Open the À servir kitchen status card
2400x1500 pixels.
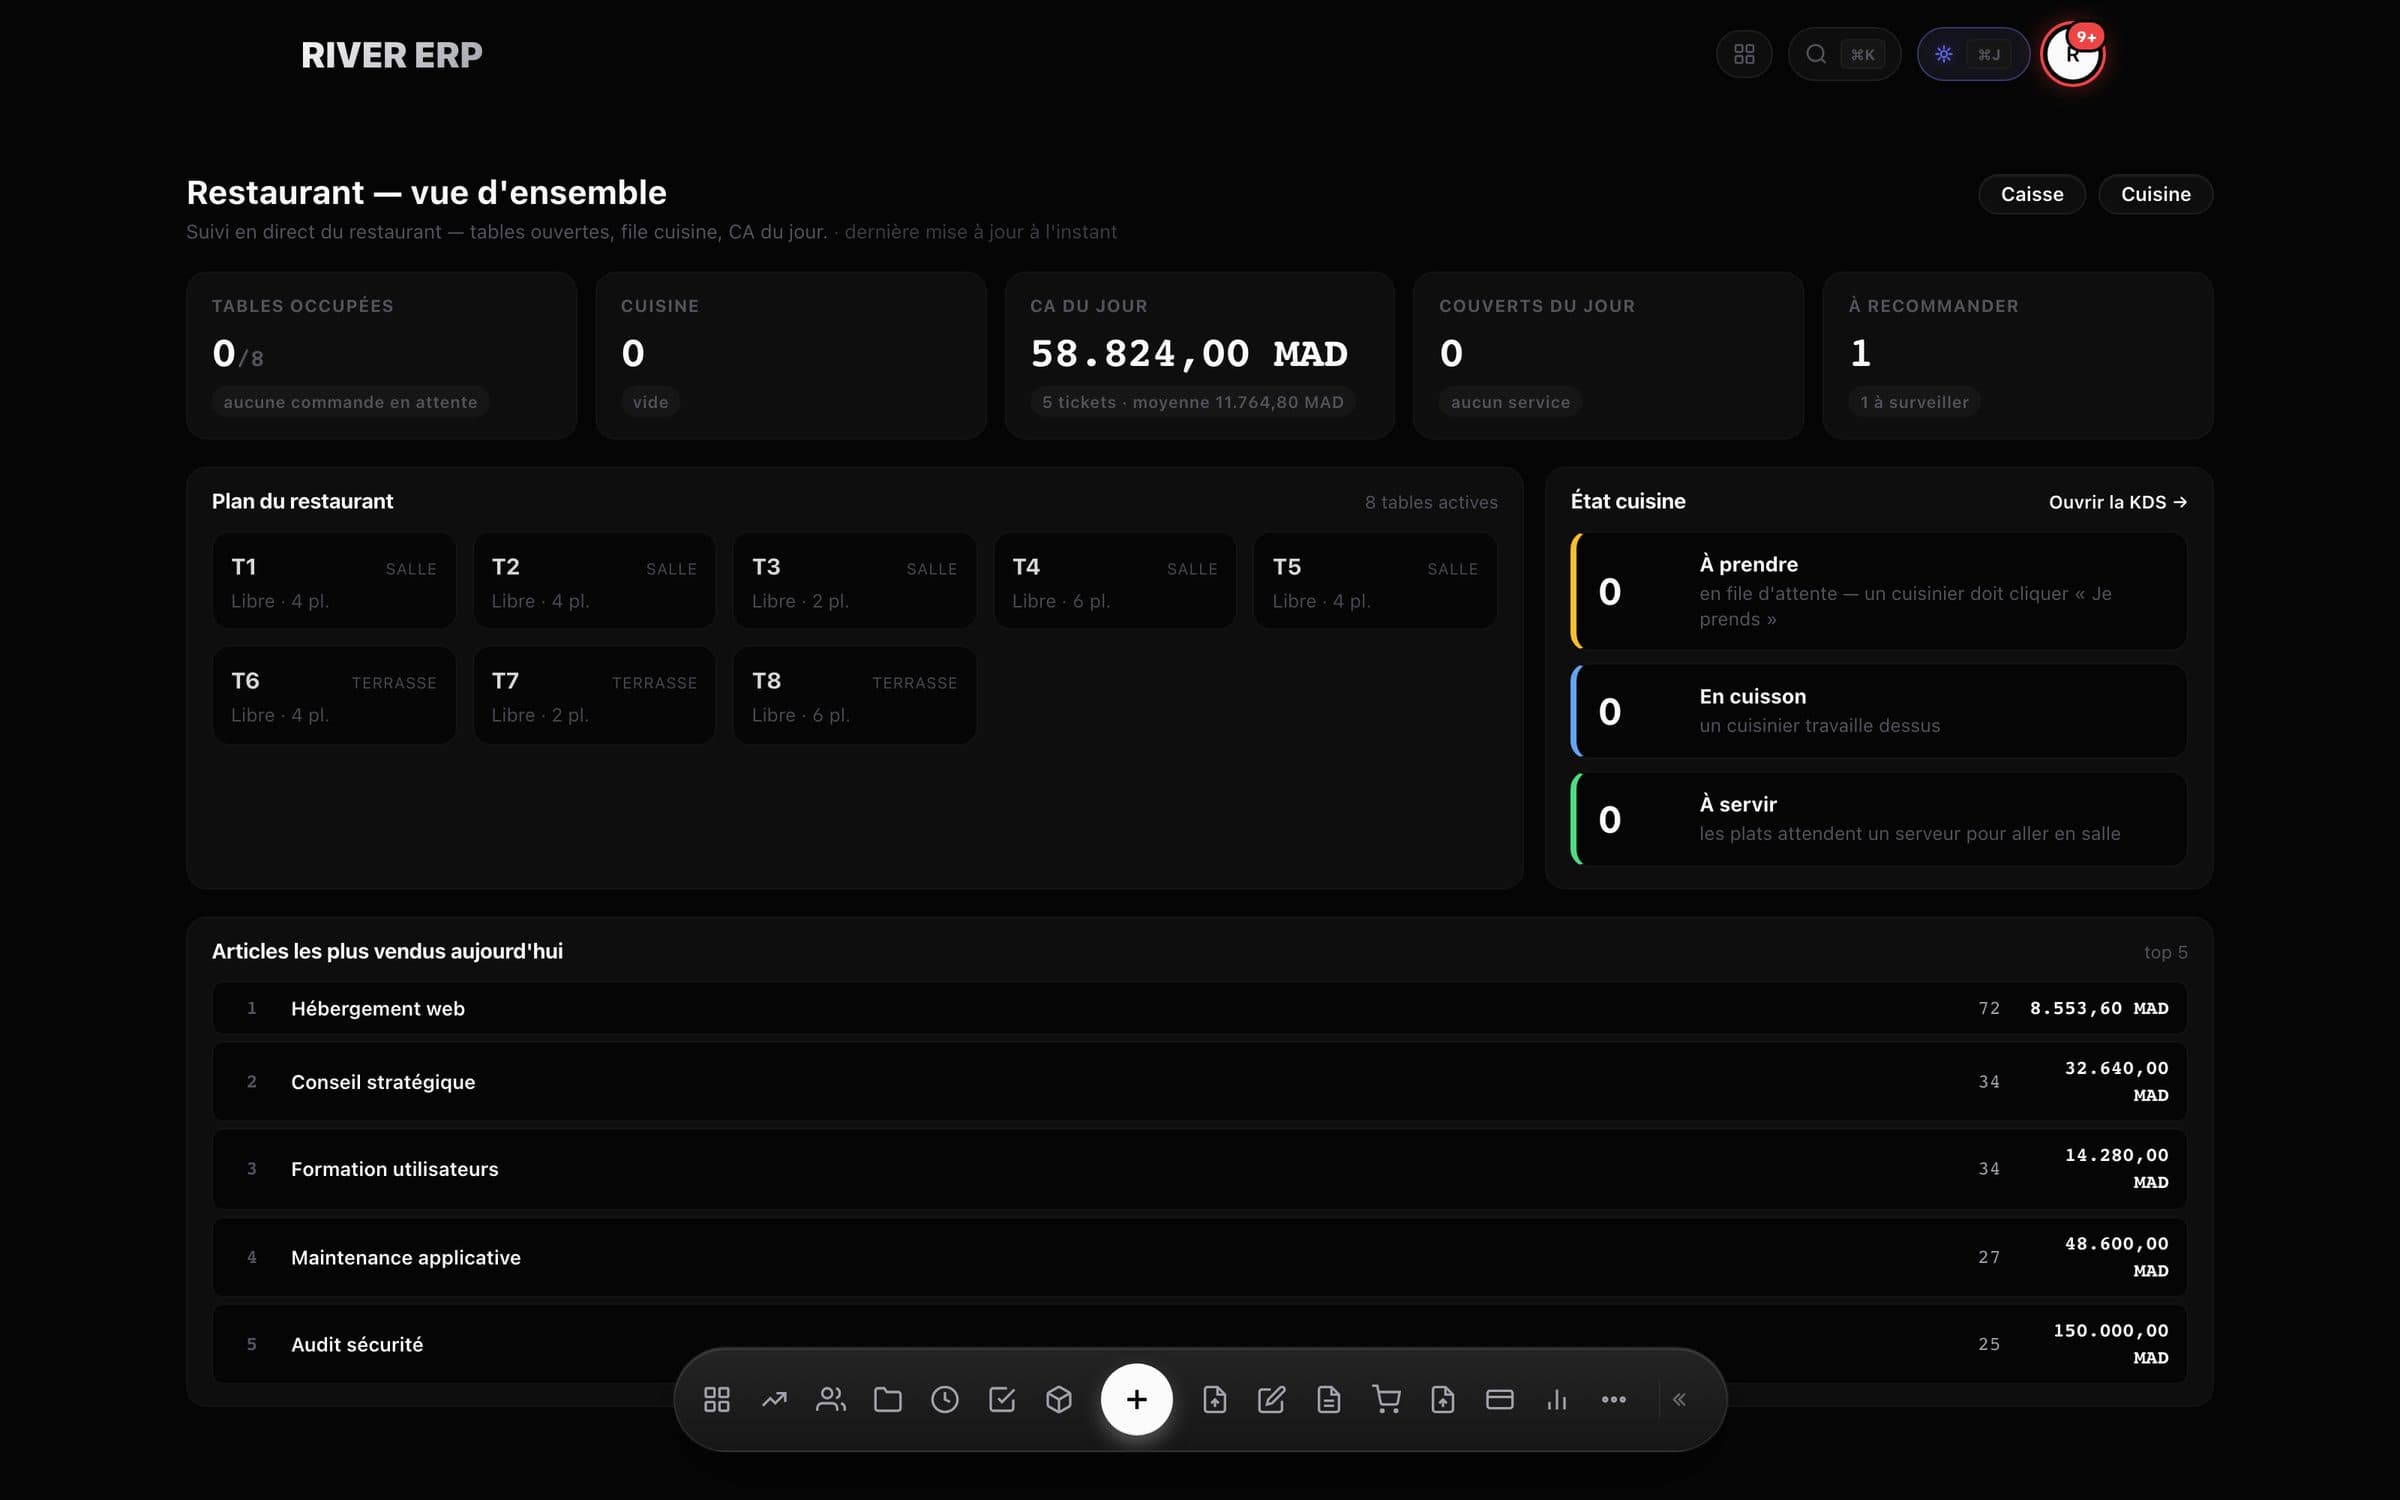coord(1879,819)
